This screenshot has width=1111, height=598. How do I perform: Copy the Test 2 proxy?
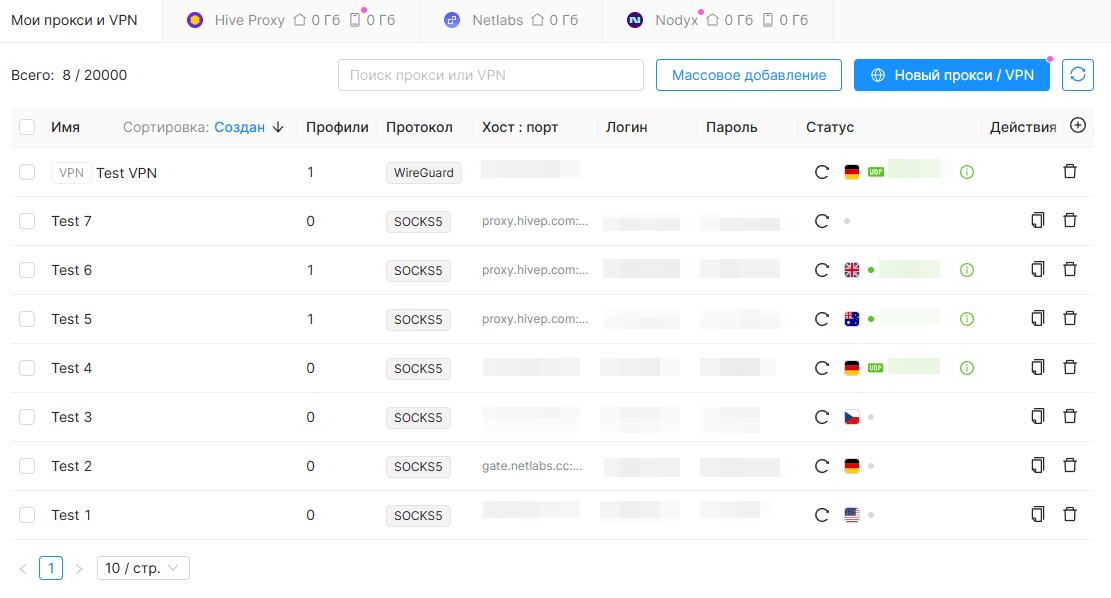[x=1037, y=465]
